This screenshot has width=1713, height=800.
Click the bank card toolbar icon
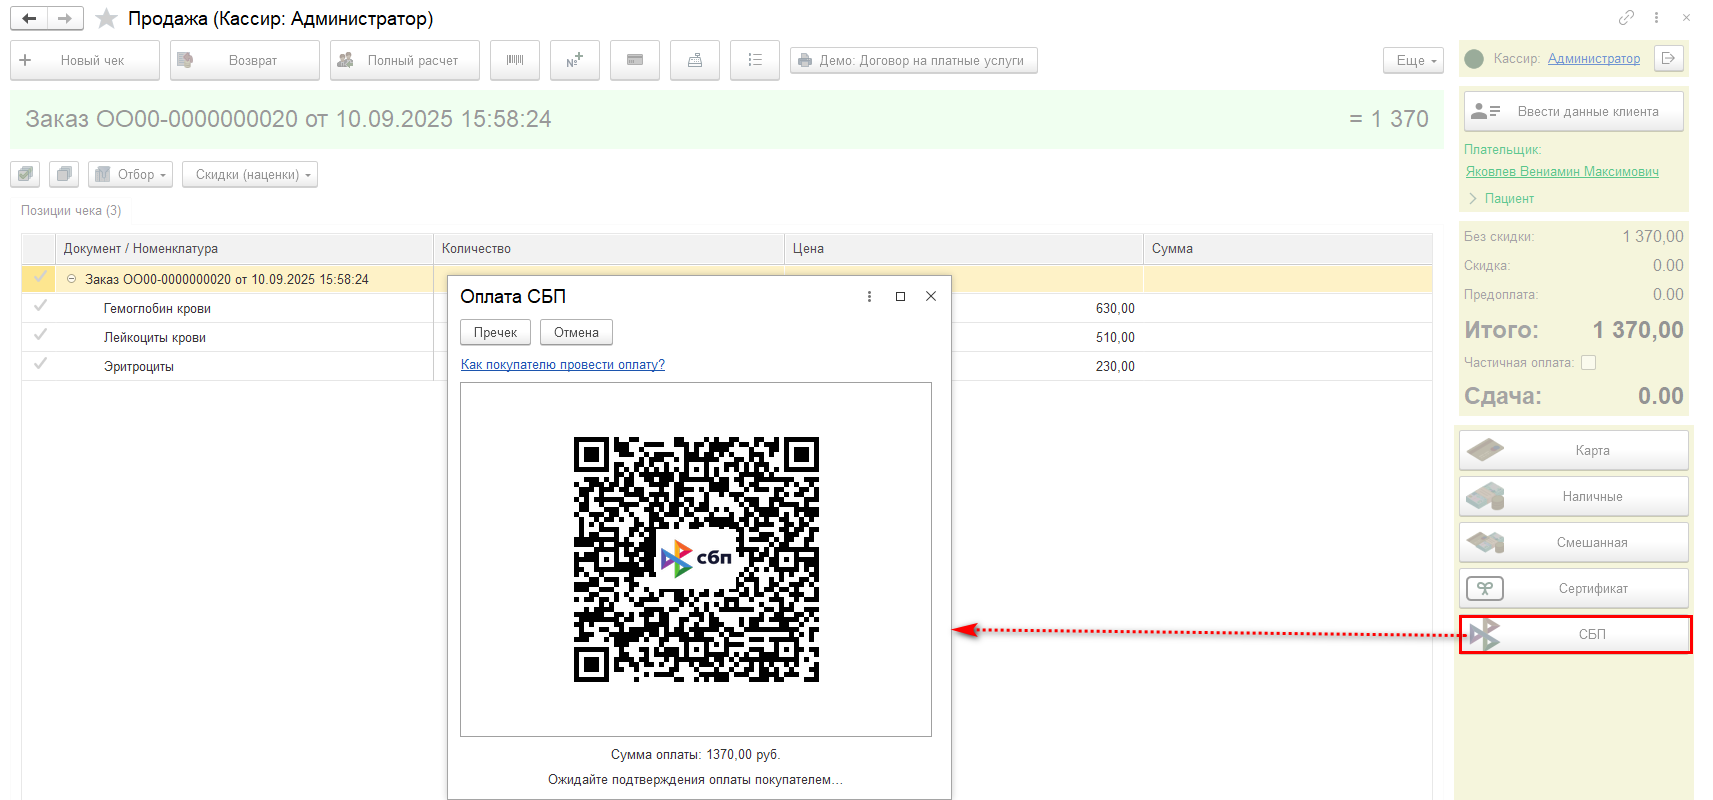pyautogui.click(x=635, y=60)
